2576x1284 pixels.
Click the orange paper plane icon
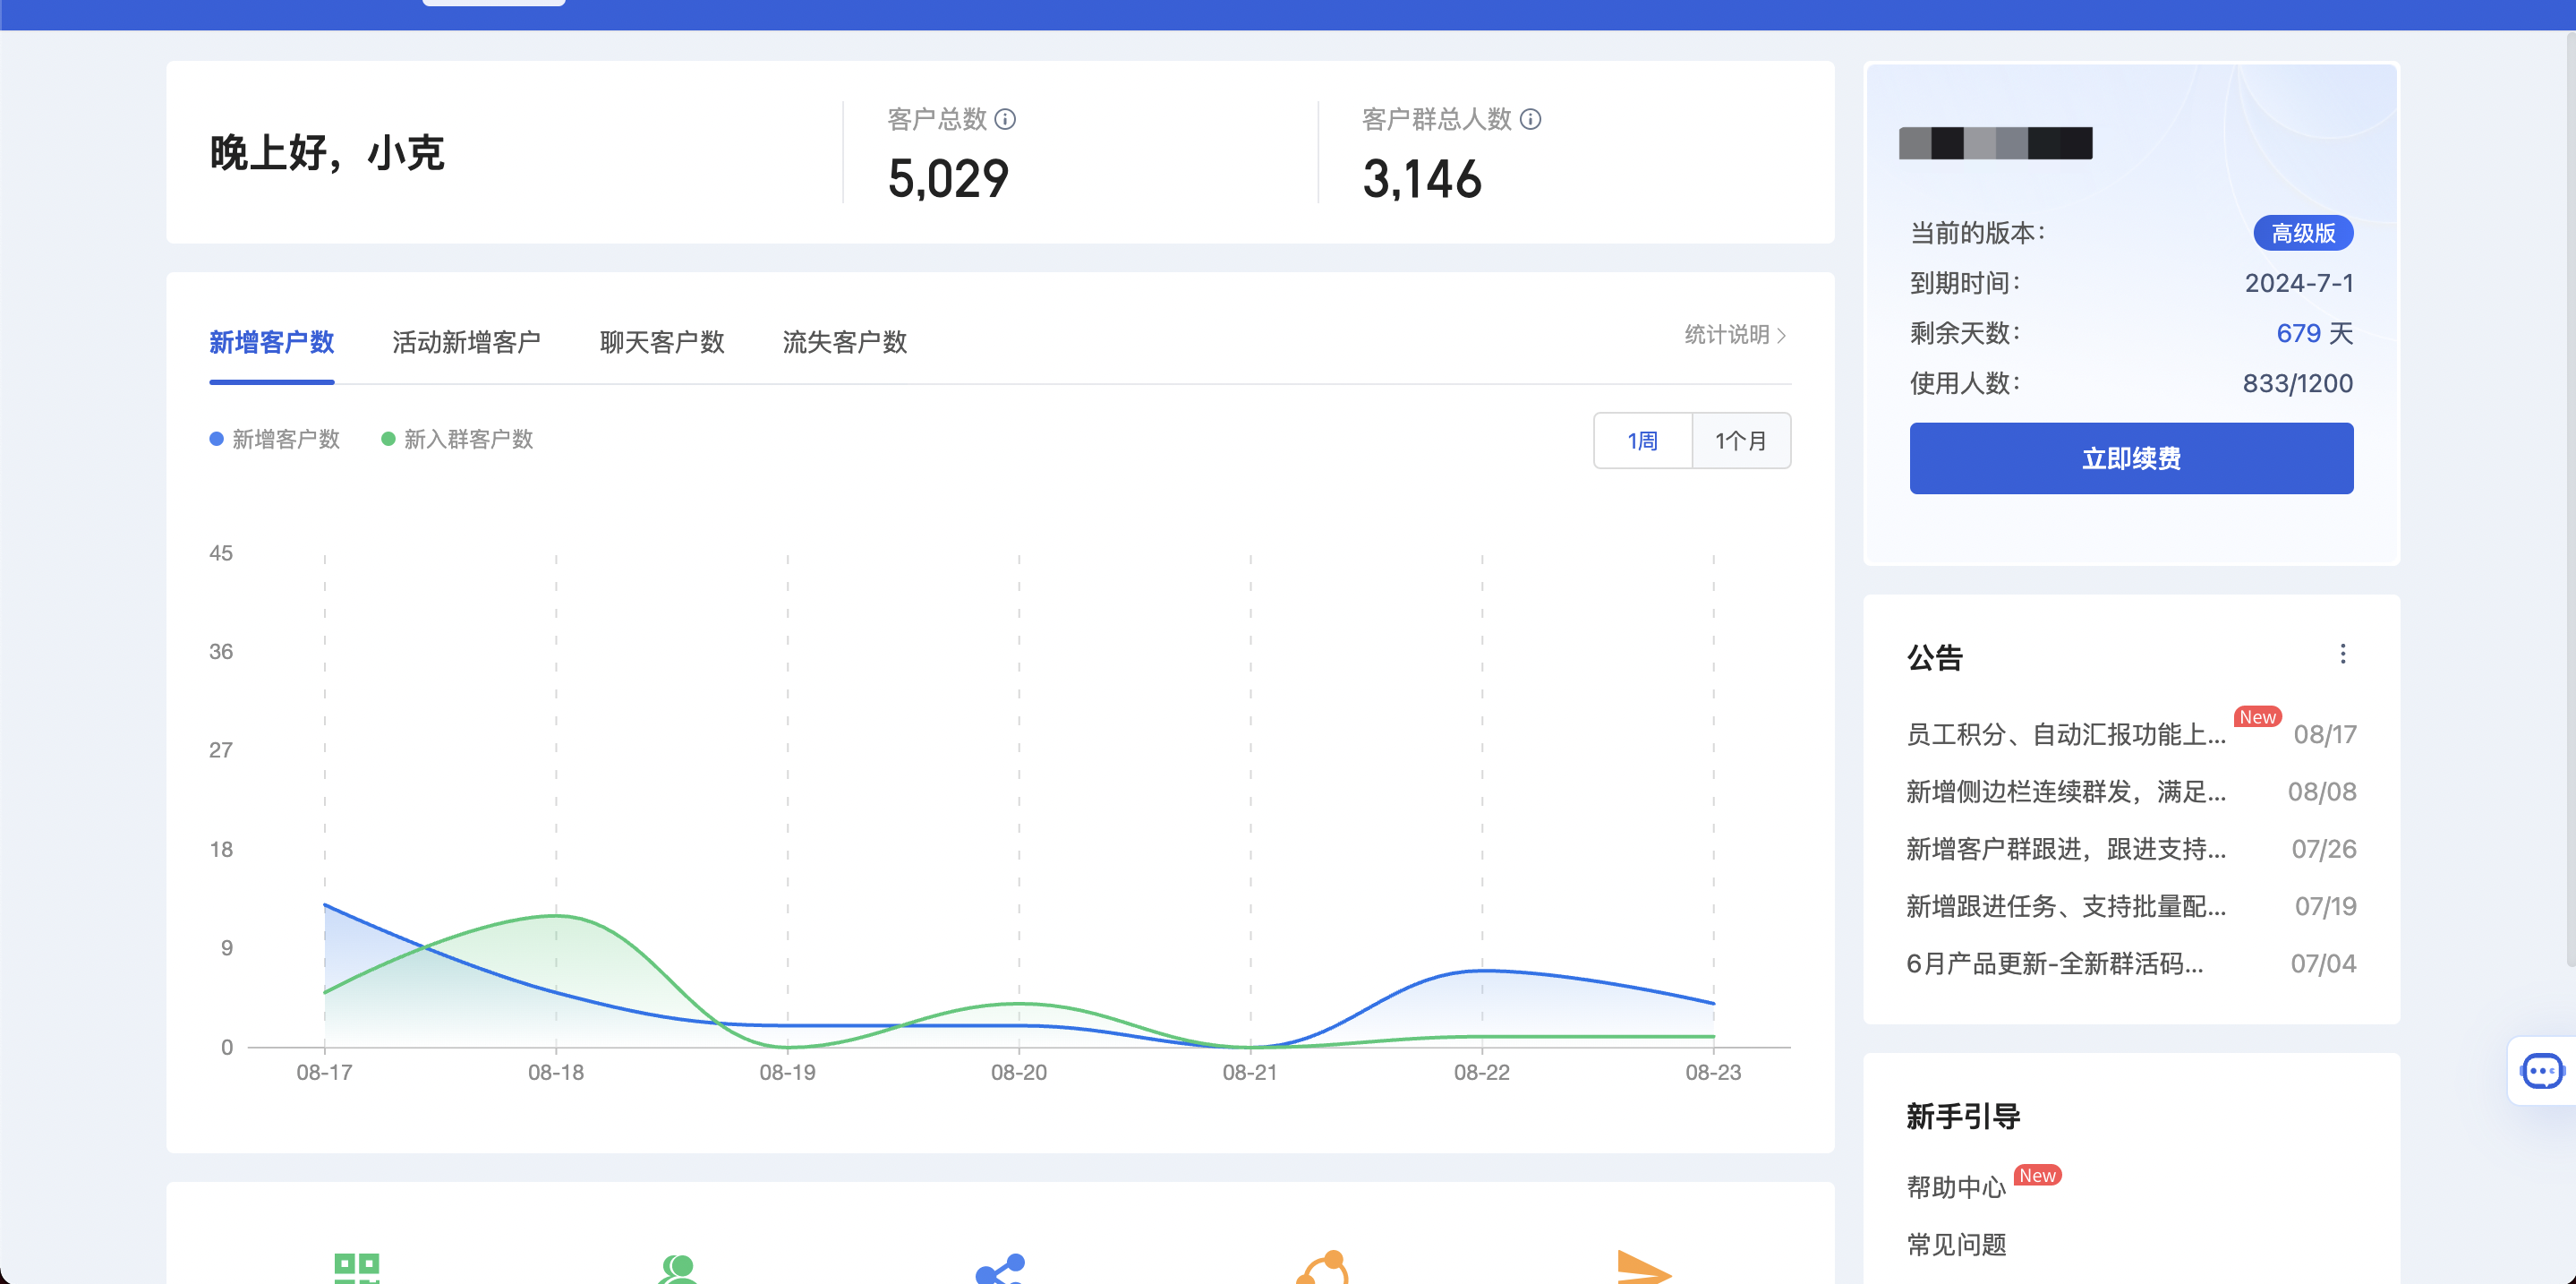(x=1643, y=1267)
